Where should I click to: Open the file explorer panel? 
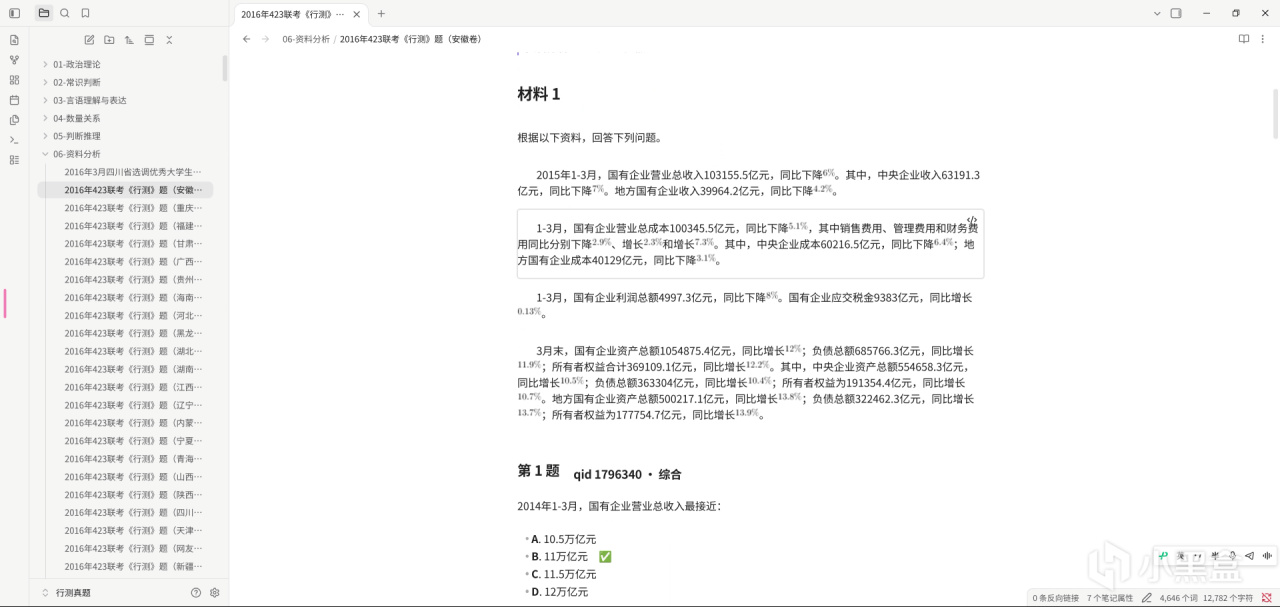click(43, 13)
